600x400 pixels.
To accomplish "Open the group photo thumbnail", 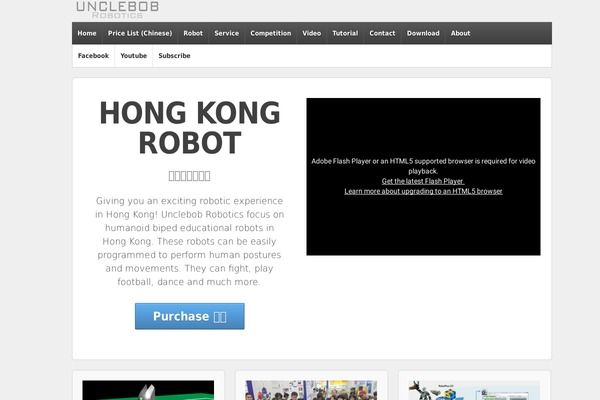I will click(311, 390).
